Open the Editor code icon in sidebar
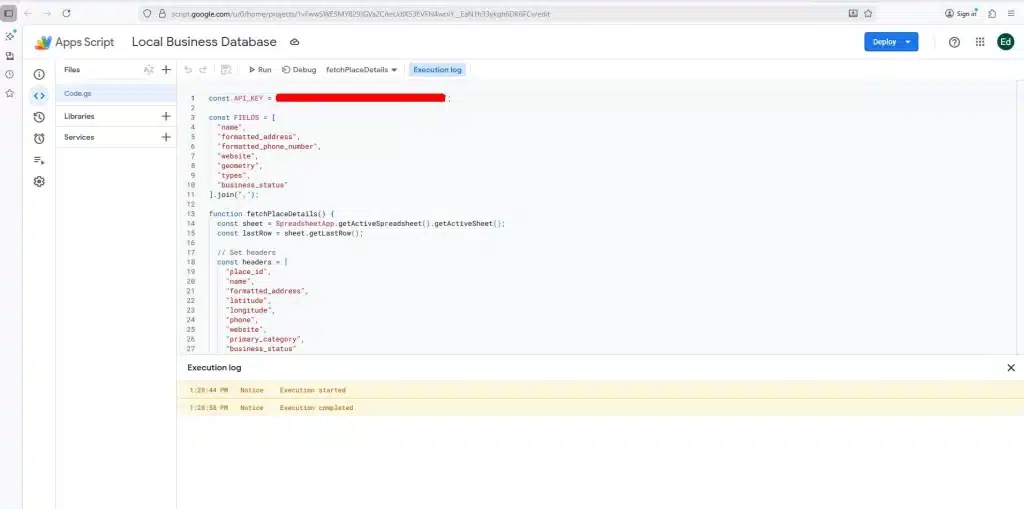This screenshot has width=1024, height=509. pyautogui.click(x=39, y=96)
